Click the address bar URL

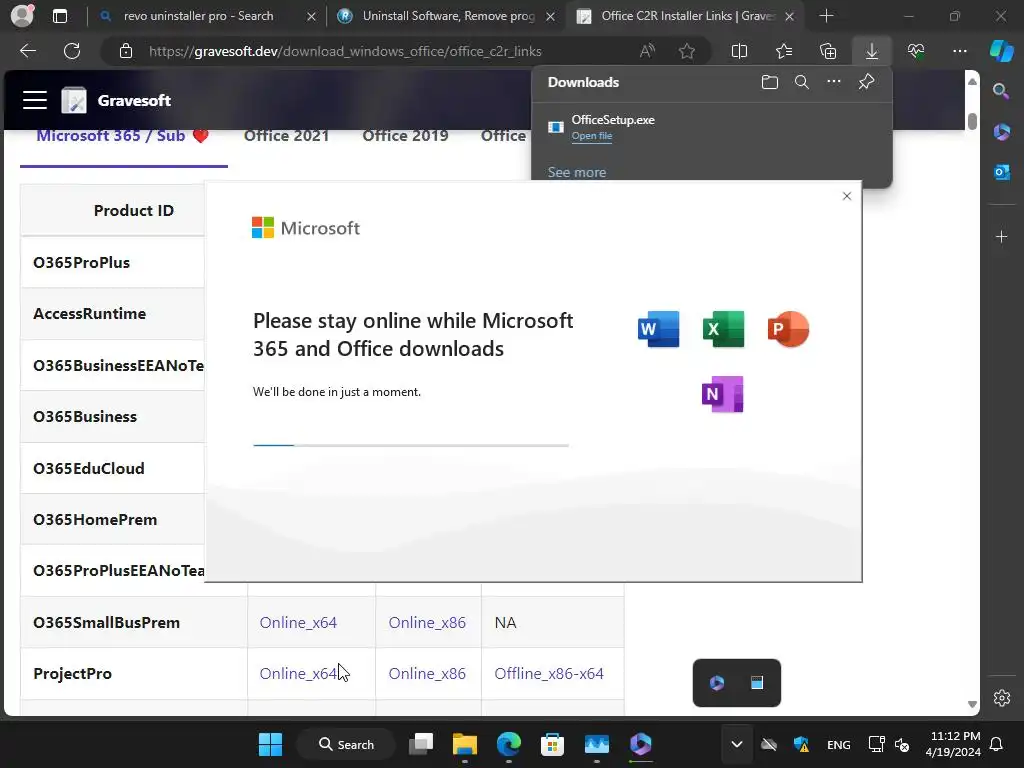click(345, 51)
